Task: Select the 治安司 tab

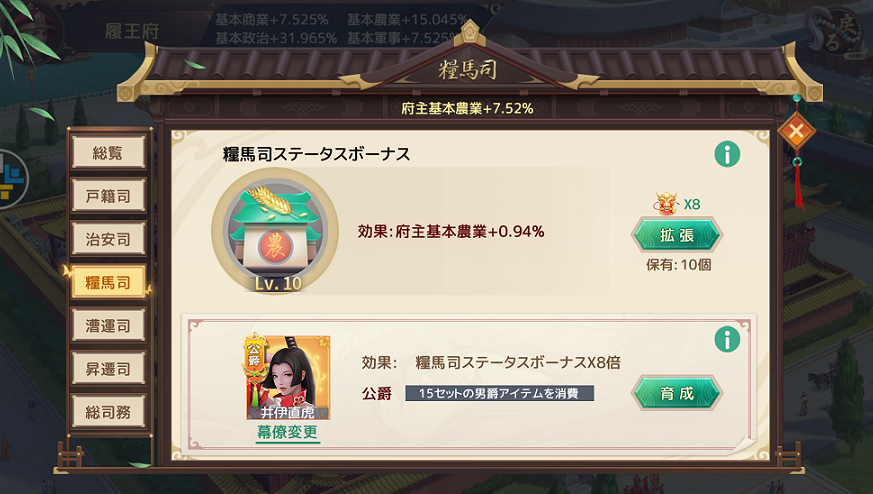Action: click(108, 239)
